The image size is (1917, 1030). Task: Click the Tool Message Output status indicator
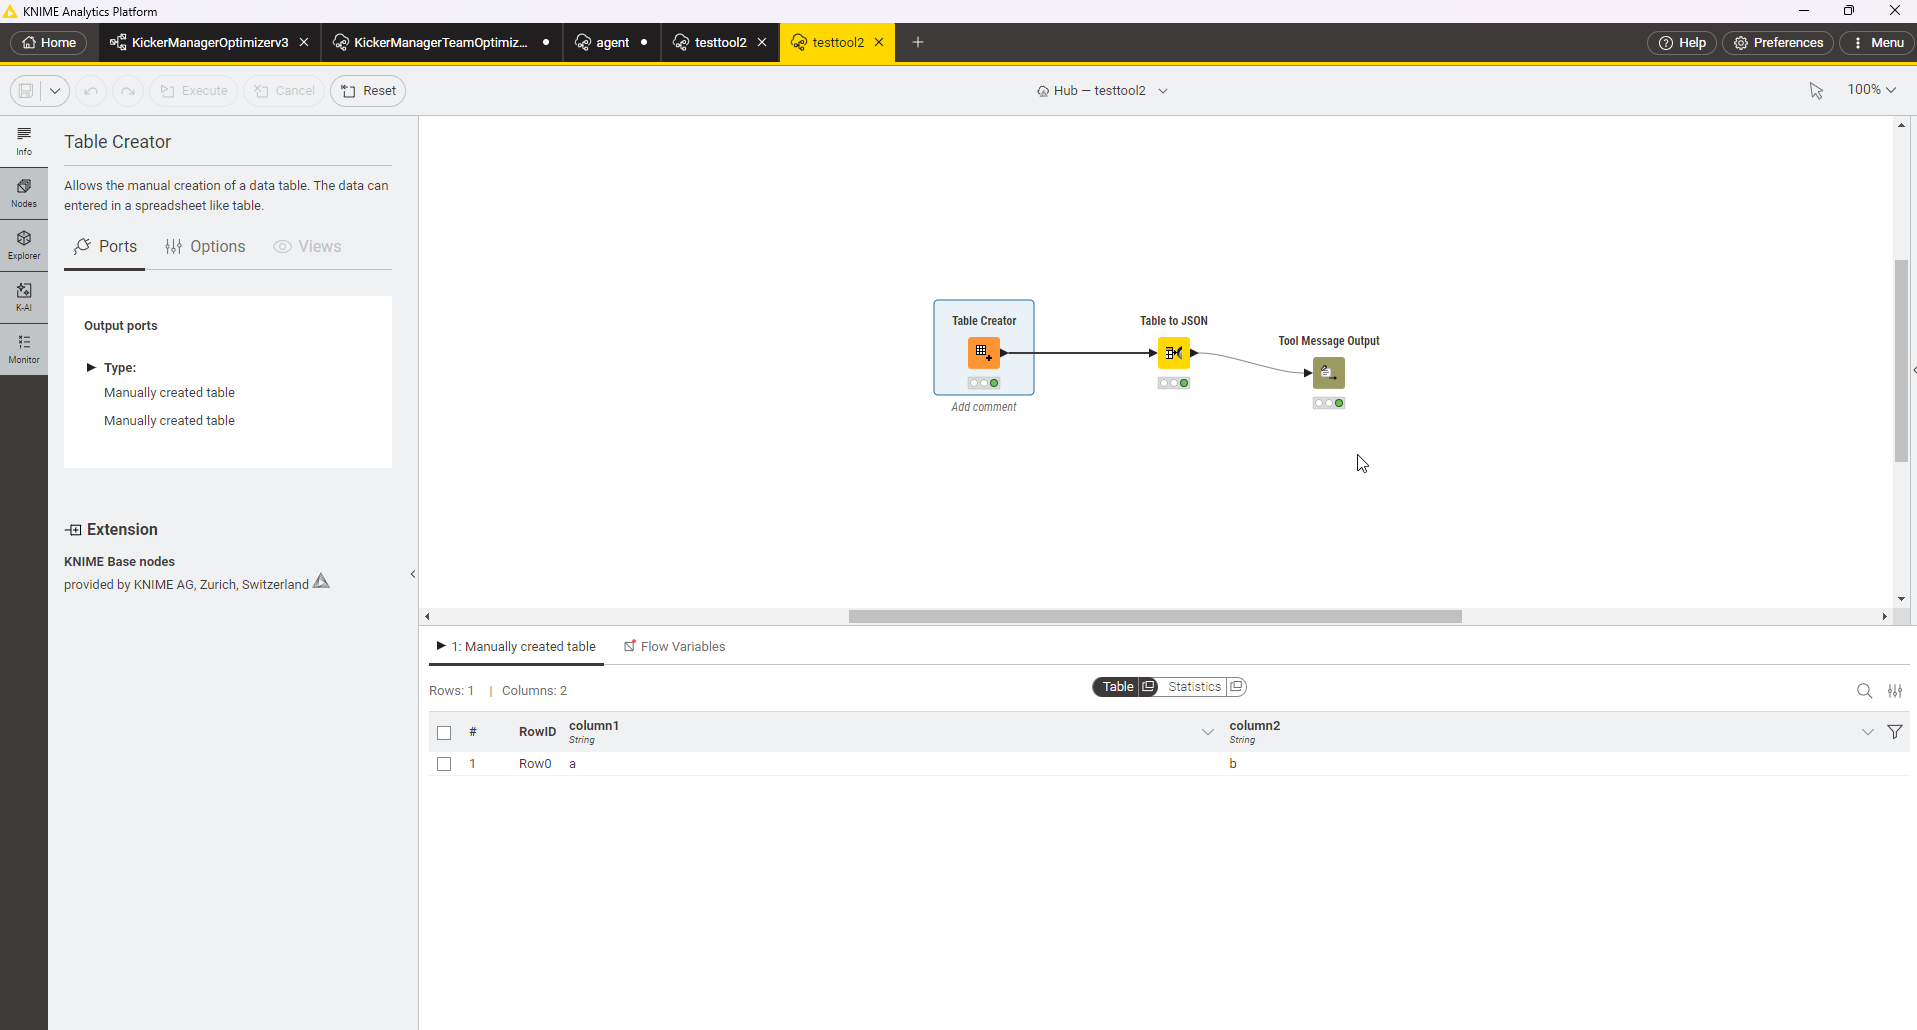(x=1329, y=403)
